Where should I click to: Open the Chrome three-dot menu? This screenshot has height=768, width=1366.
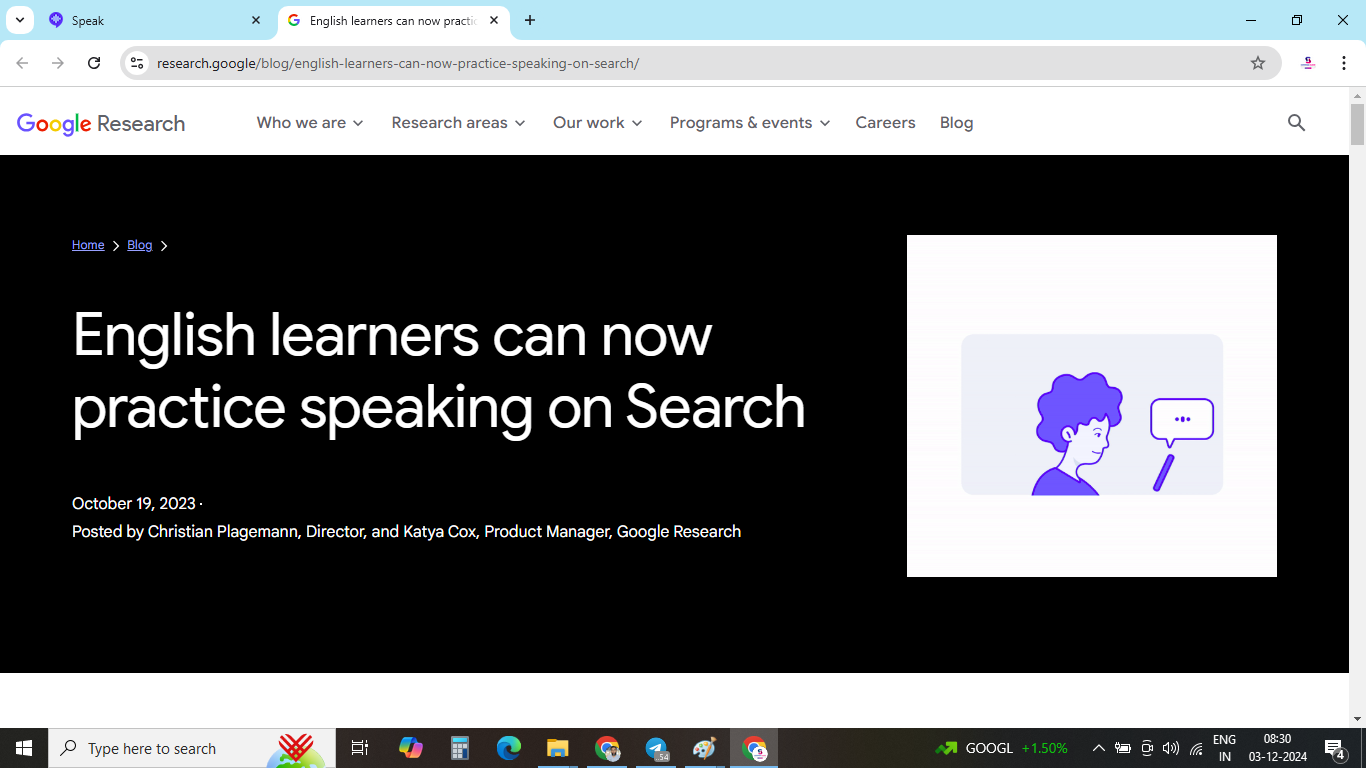tap(1343, 63)
